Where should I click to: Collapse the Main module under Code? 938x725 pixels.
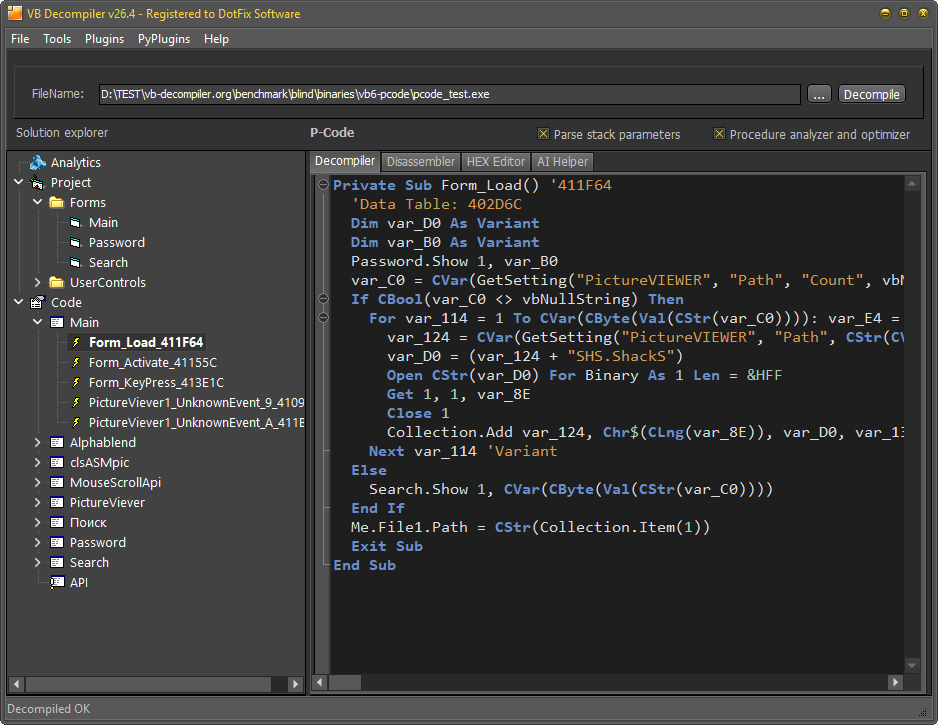coord(37,322)
